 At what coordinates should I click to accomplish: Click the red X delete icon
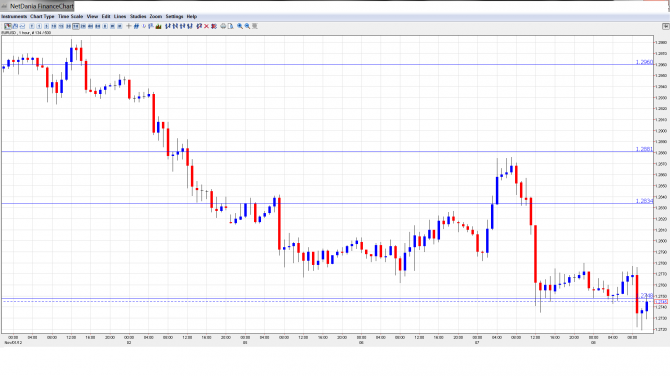(206, 26)
